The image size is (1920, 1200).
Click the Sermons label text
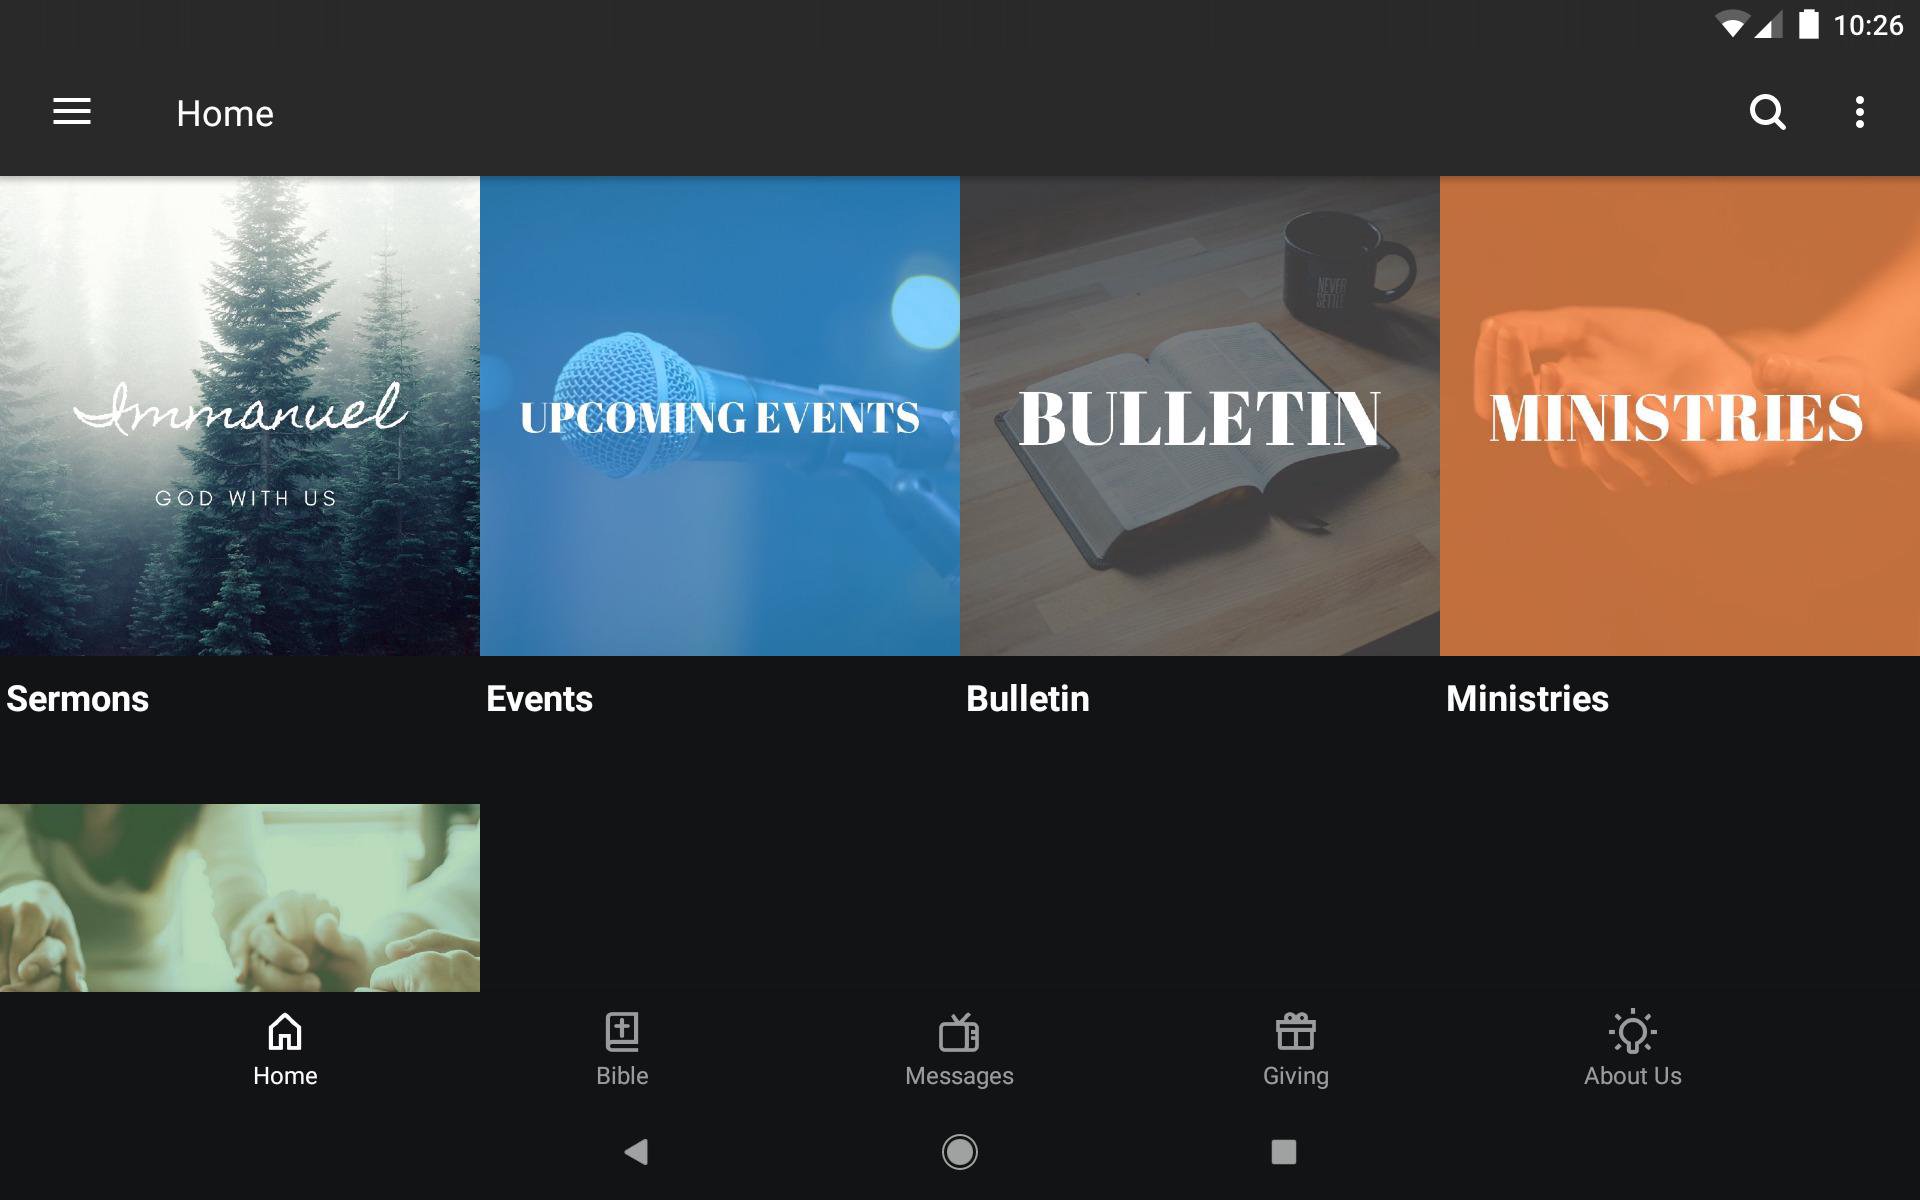click(78, 699)
